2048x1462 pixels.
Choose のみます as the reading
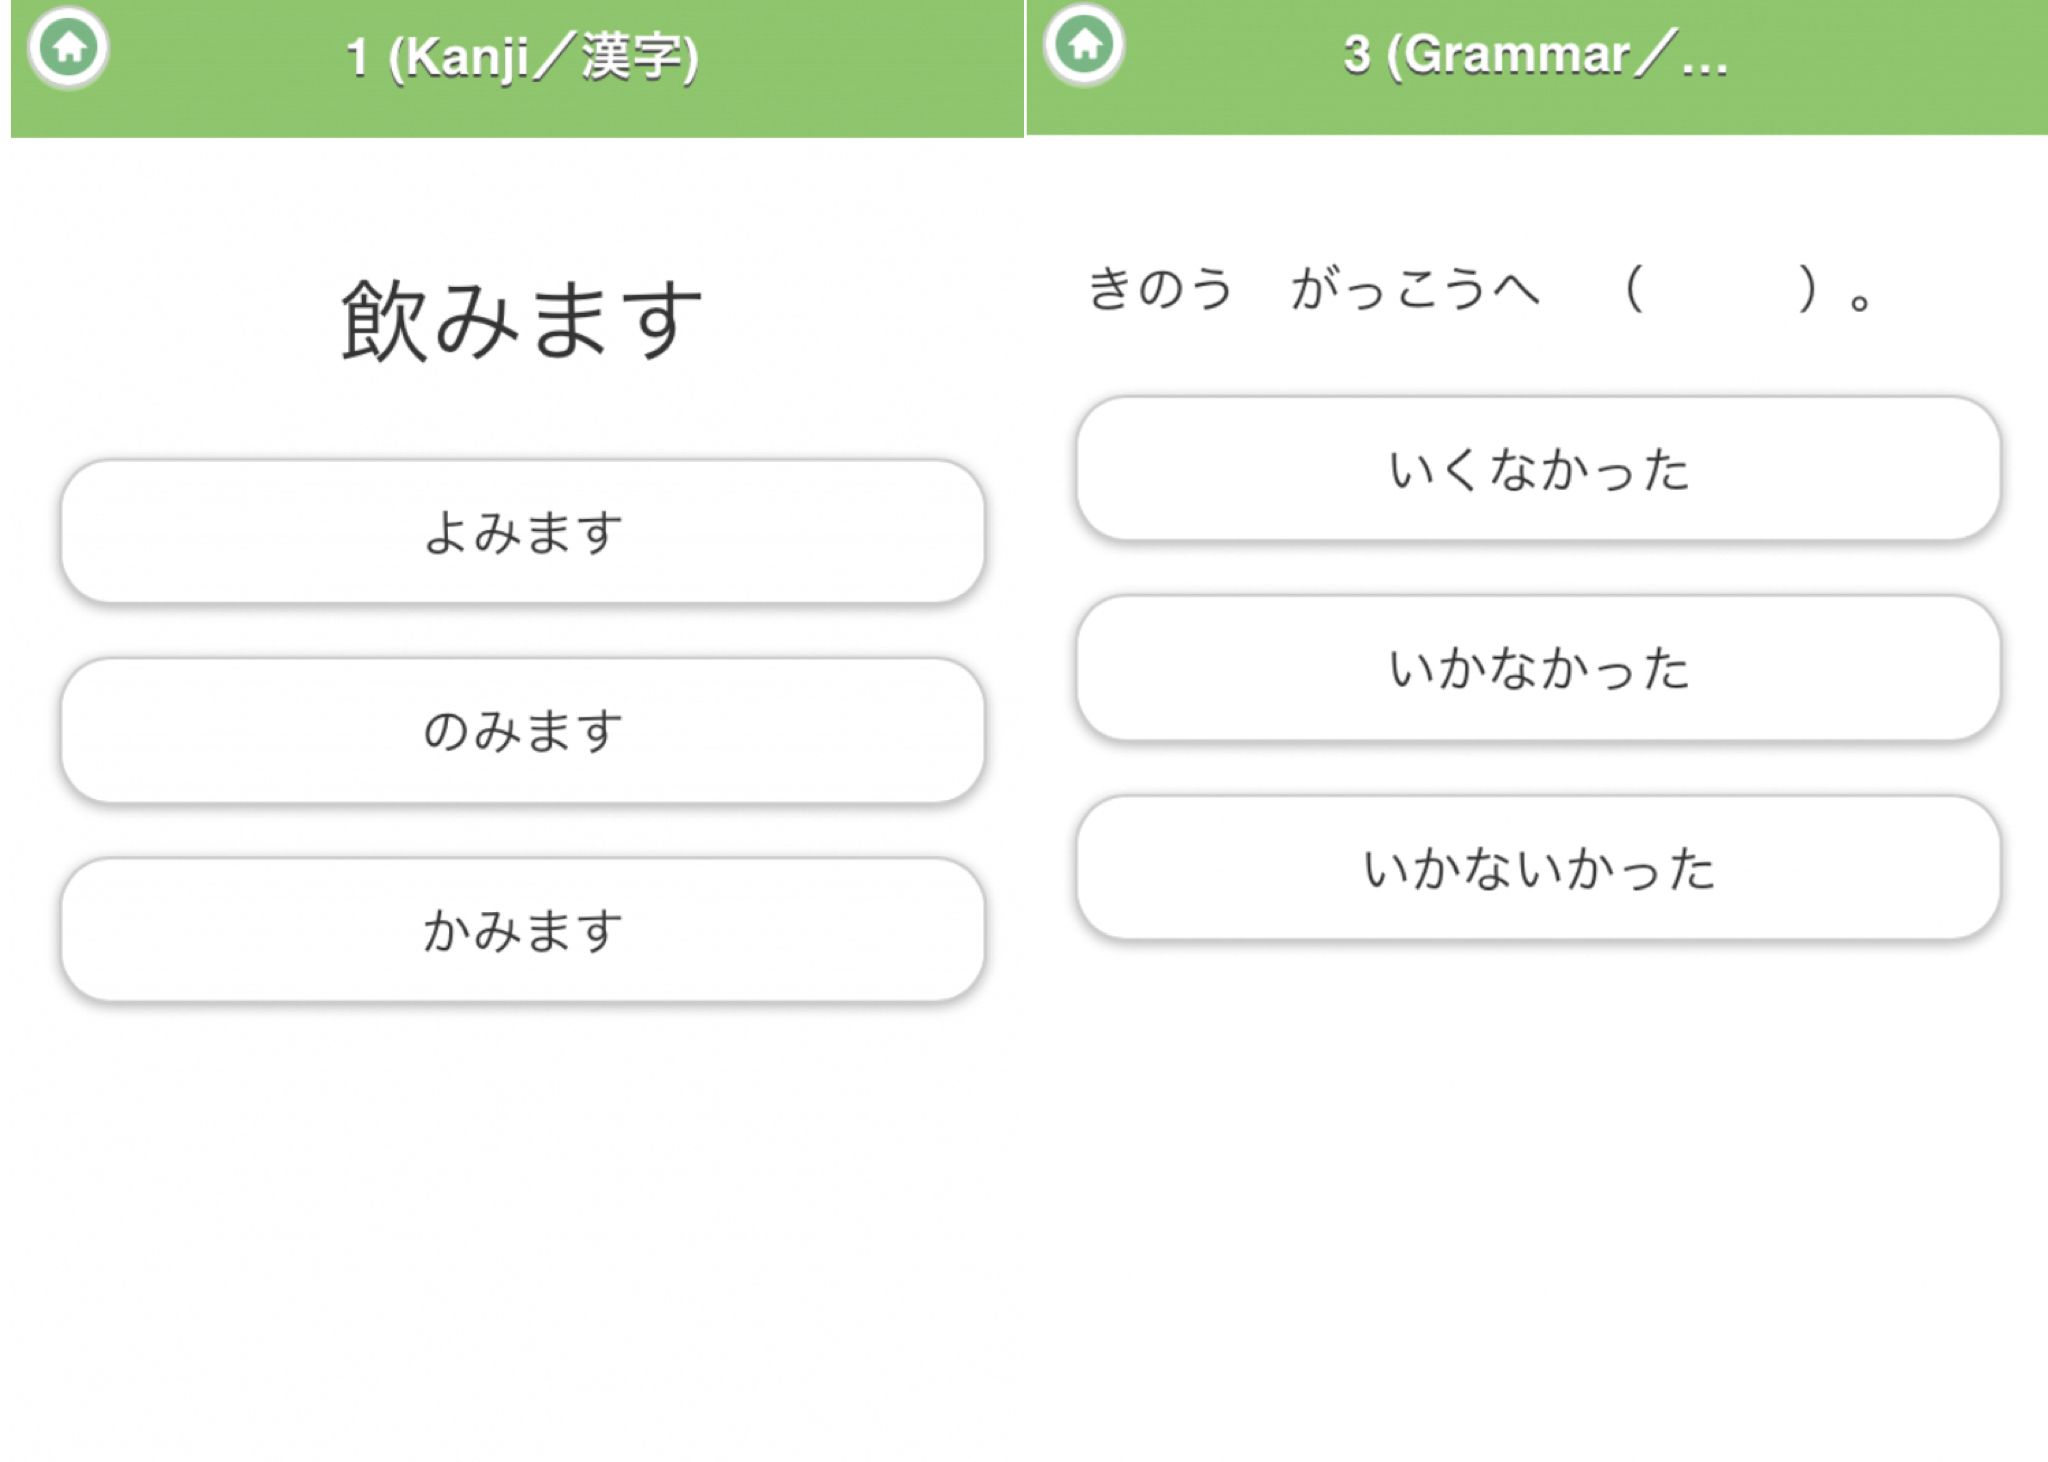522,730
